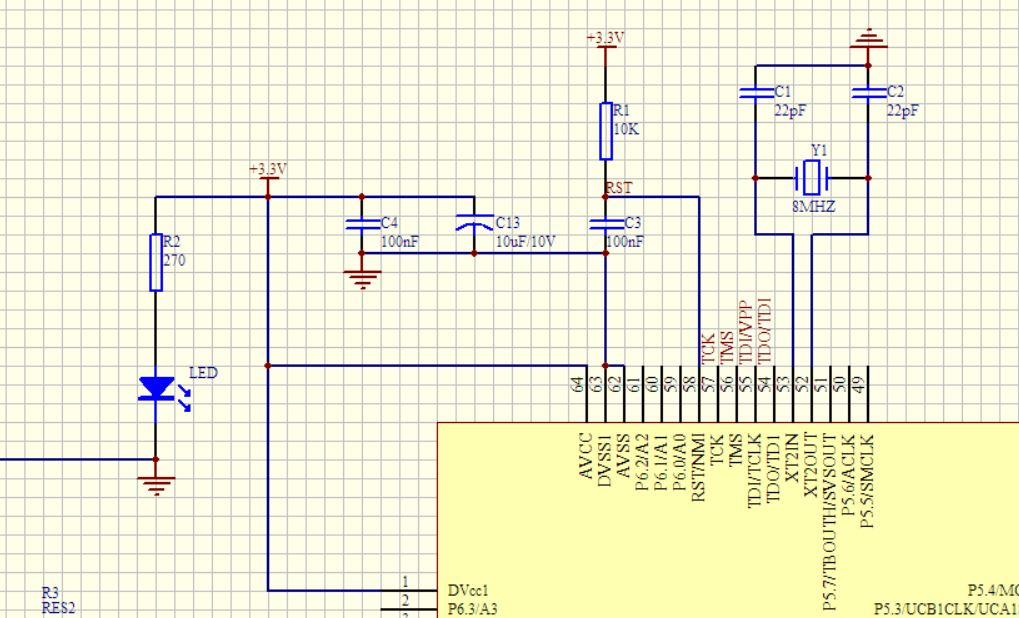Click the XT2OUT pin name

tap(810, 465)
